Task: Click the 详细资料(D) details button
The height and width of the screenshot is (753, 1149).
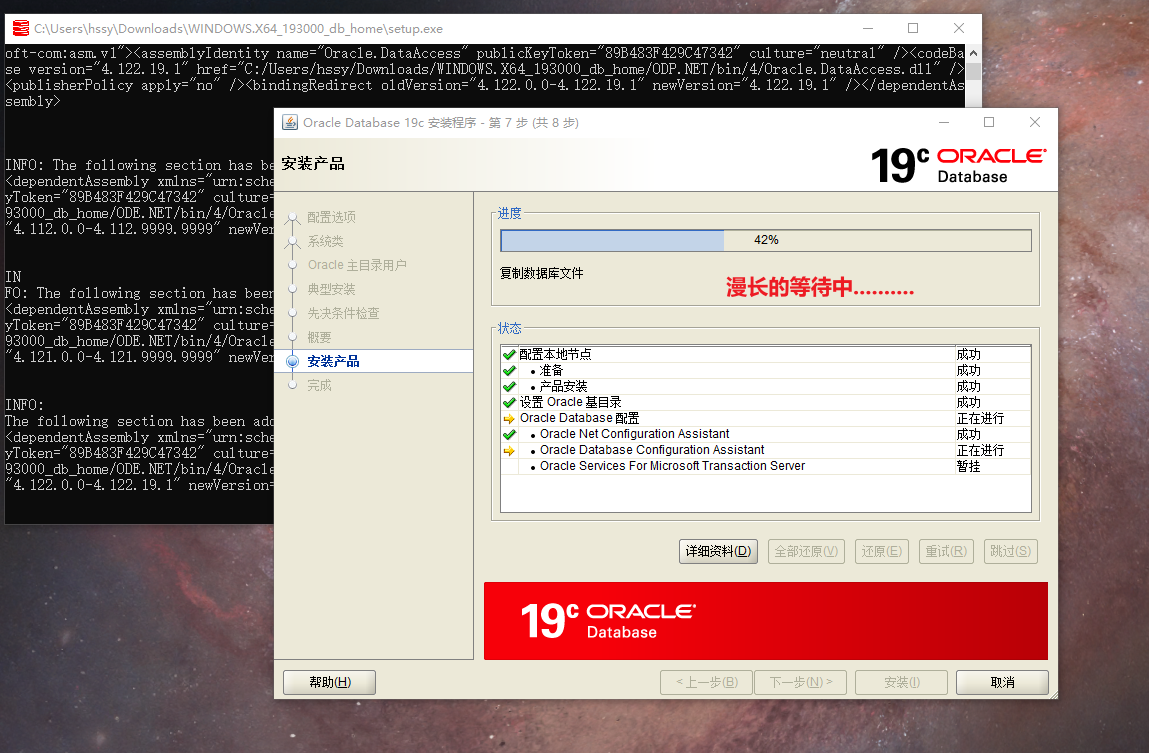Action: 718,552
